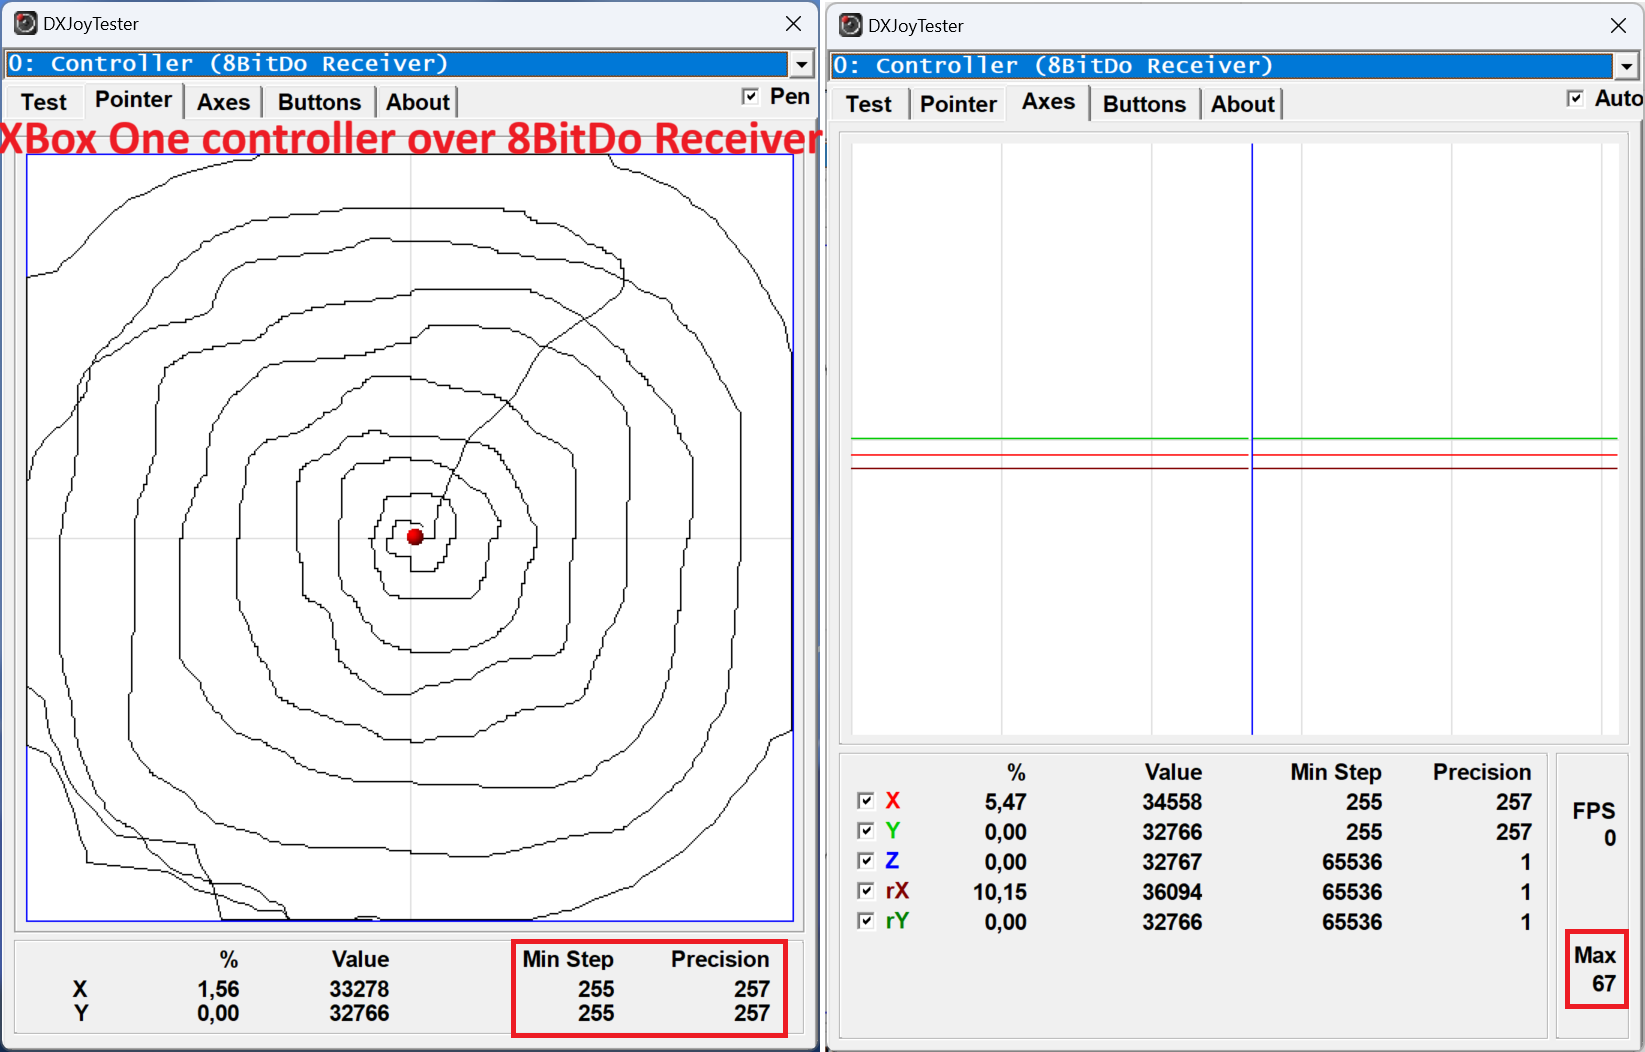Open the Buttons tab in the Pointer window
1645x1052 pixels.
(x=319, y=102)
